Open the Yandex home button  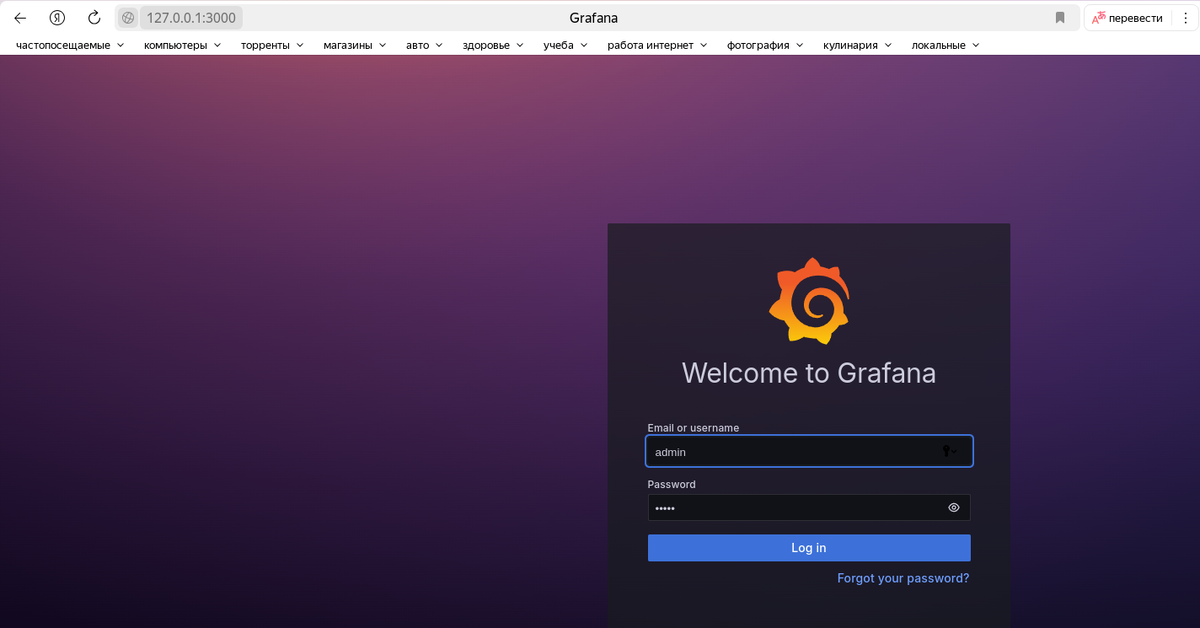click(57, 18)
